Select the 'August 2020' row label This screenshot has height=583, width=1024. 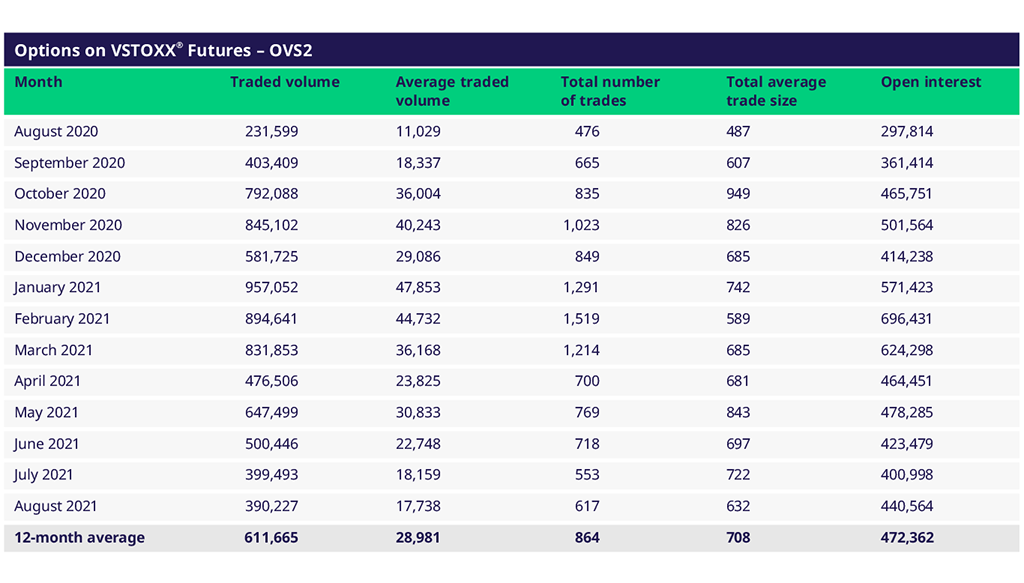coord(56,131)
